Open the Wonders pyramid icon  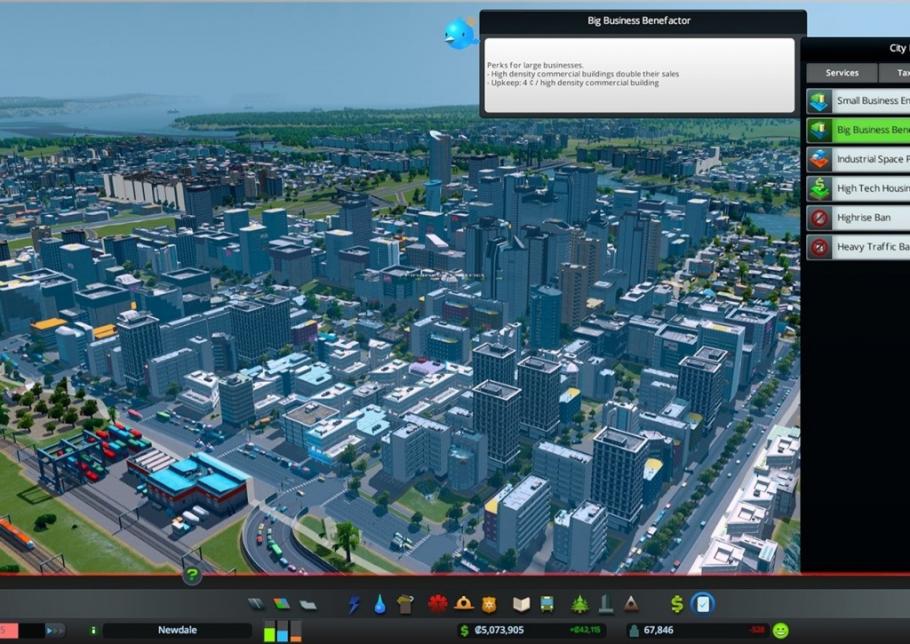pos(631,605)
